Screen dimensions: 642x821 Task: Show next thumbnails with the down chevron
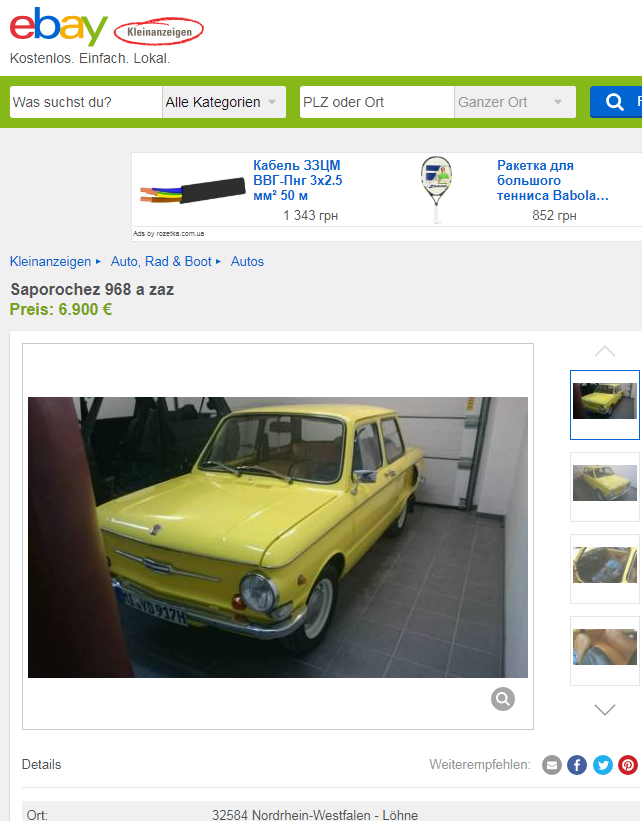pos(605,709)
